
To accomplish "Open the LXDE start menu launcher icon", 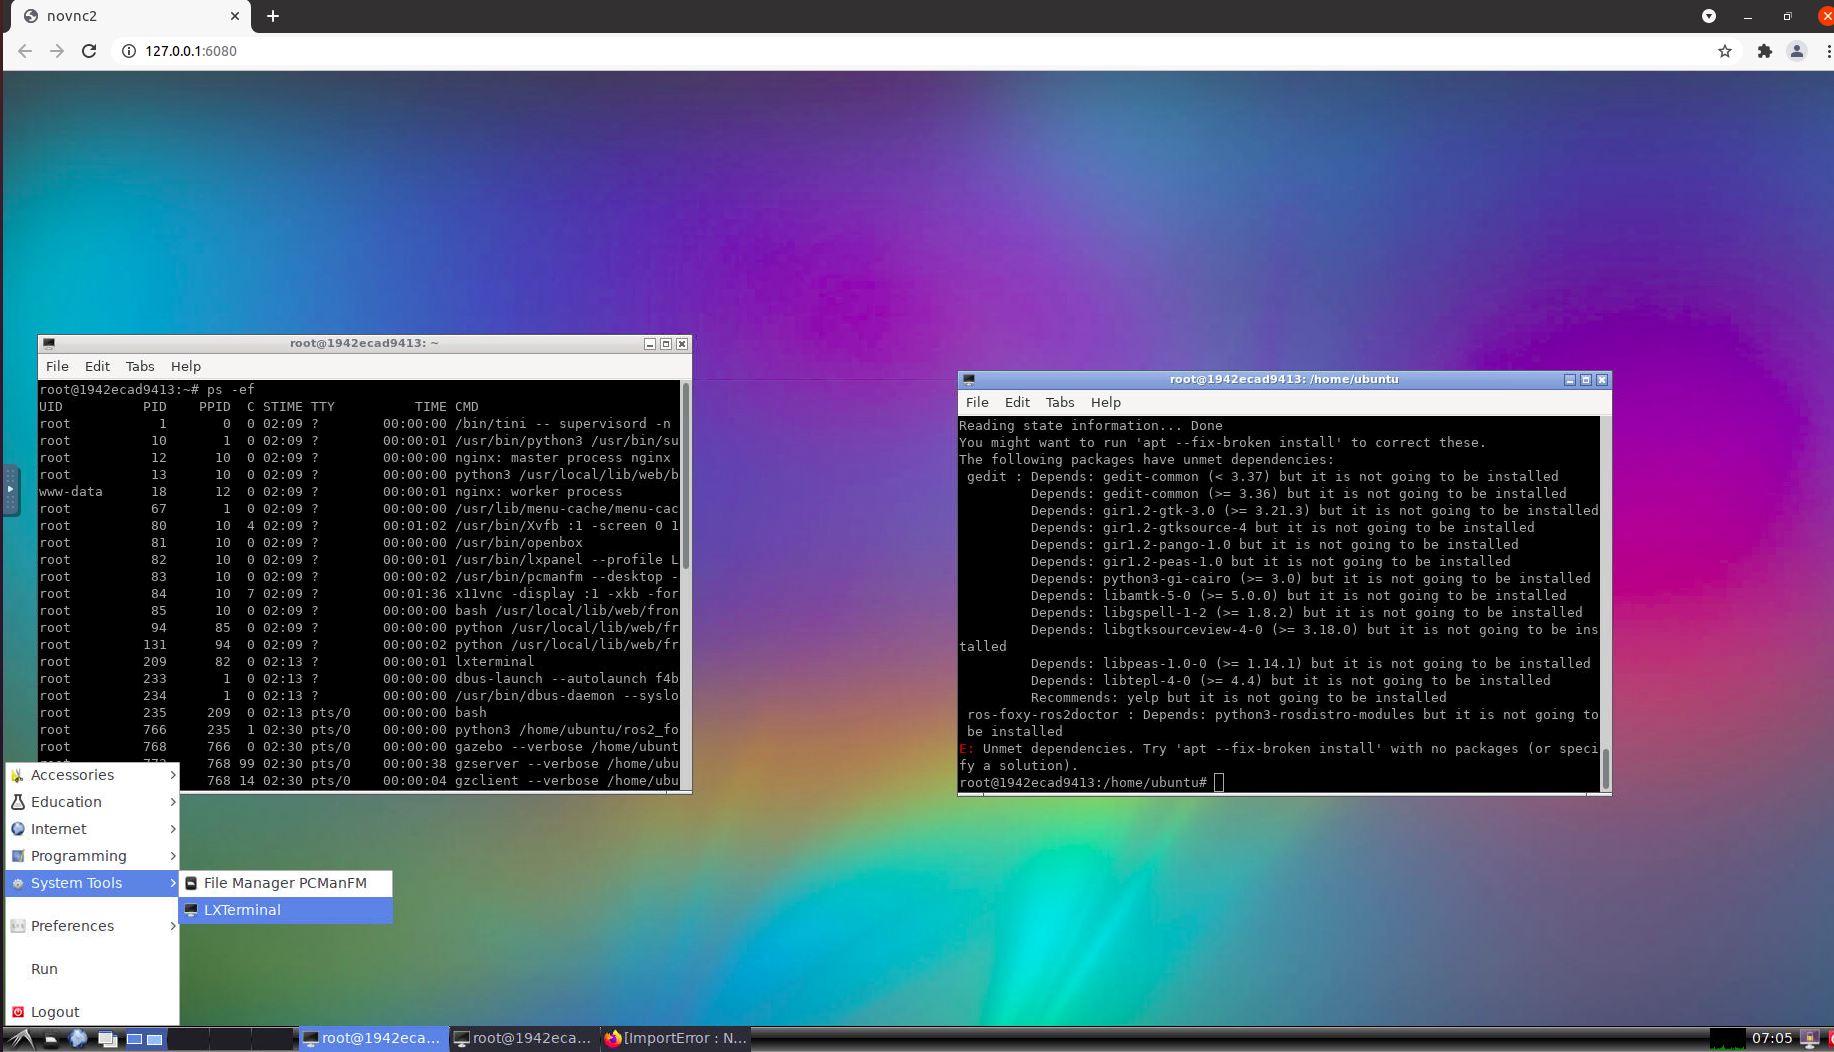I will coord(21,1039).
